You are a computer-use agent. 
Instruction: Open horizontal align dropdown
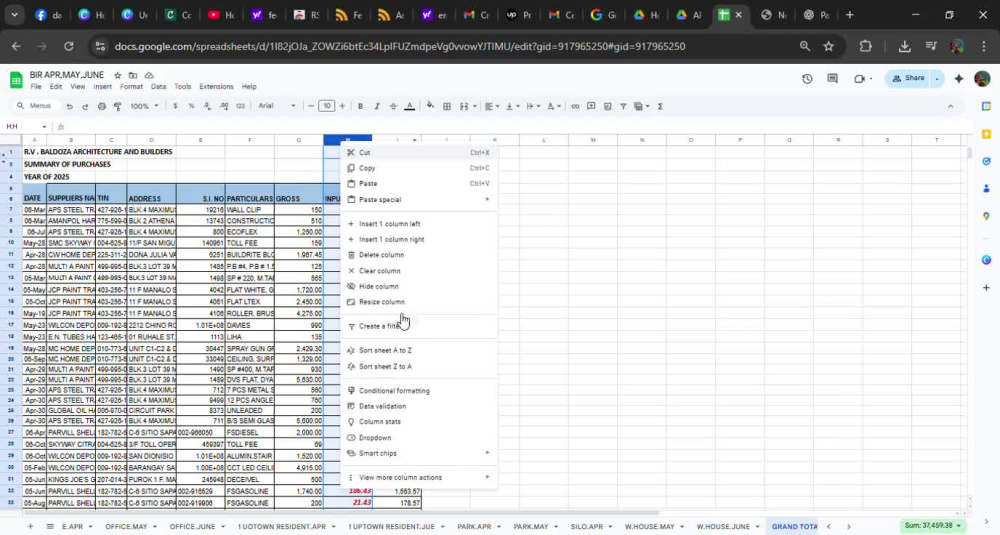coord(492,106)
